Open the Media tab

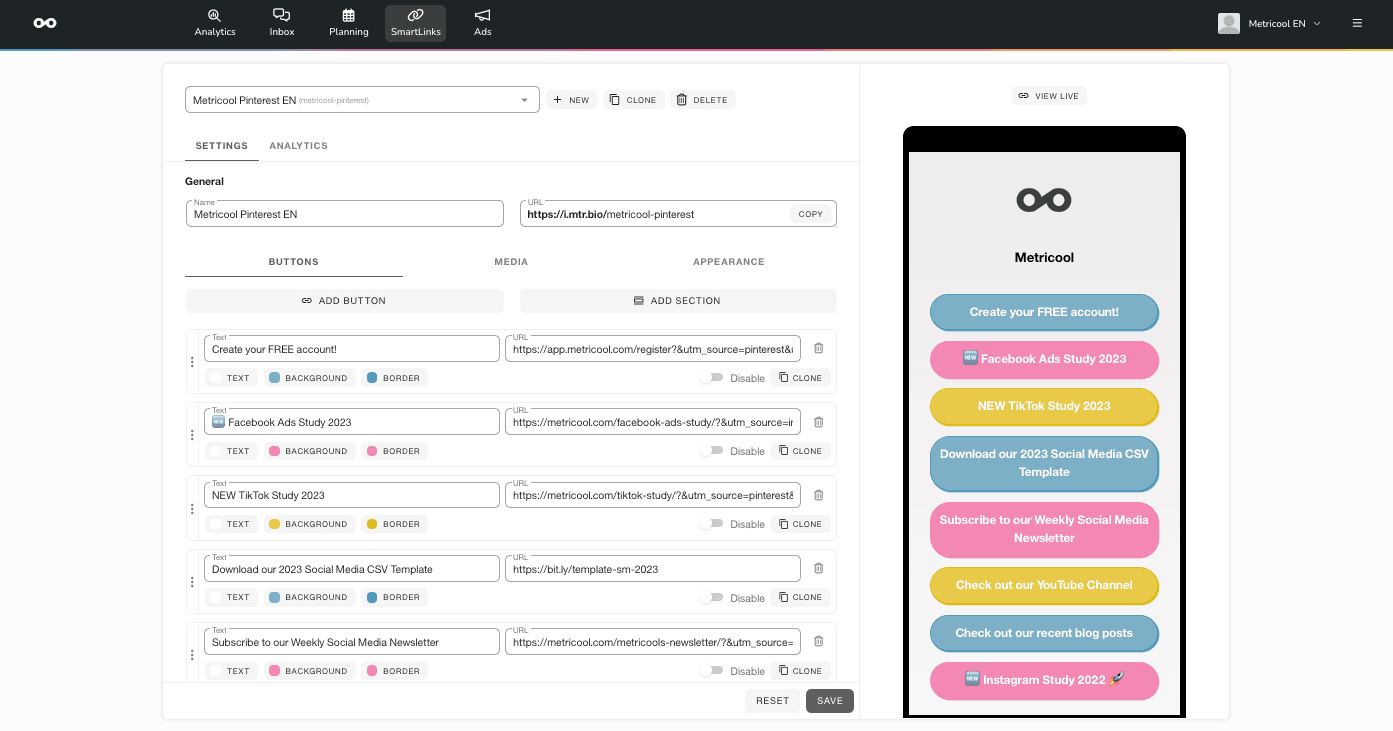click(x=511, y=262)
